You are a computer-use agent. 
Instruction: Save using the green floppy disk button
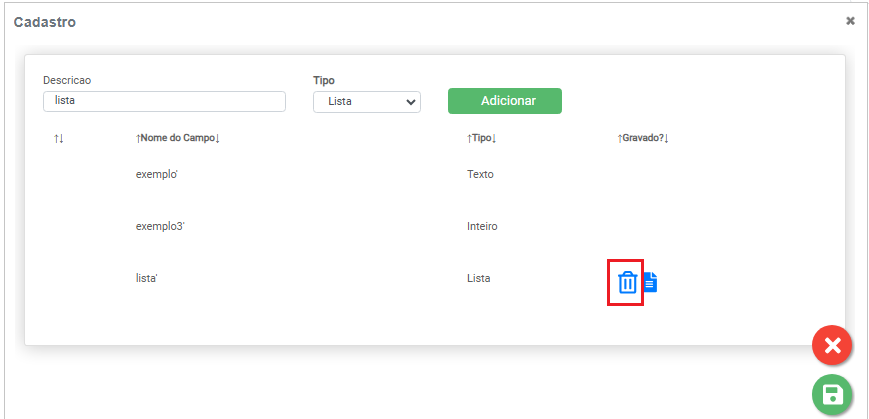pyautogui.click(x=832, y=395)
